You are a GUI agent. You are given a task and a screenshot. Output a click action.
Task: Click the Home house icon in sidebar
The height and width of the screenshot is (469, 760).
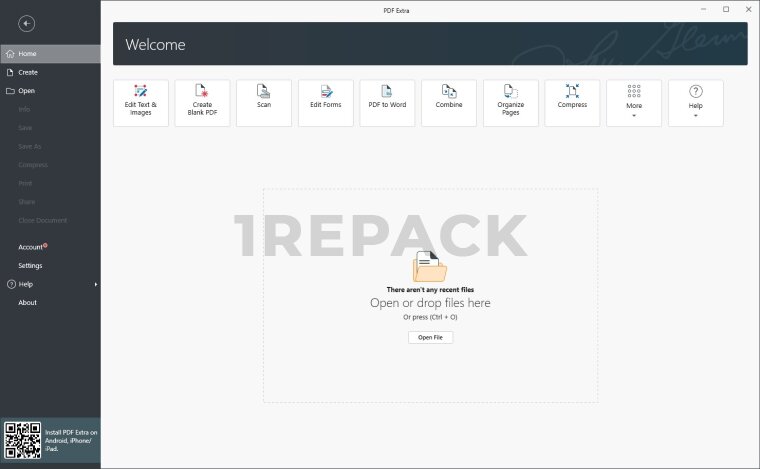[x=10, y=54]
